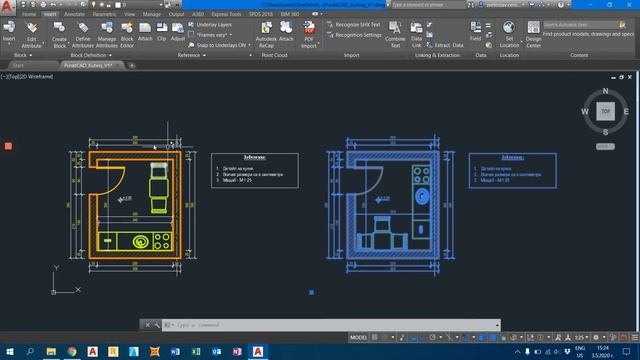This screenshot has height=360, width=640.
Task: Open Excel from the taskbar
Action: pos(196,351)
